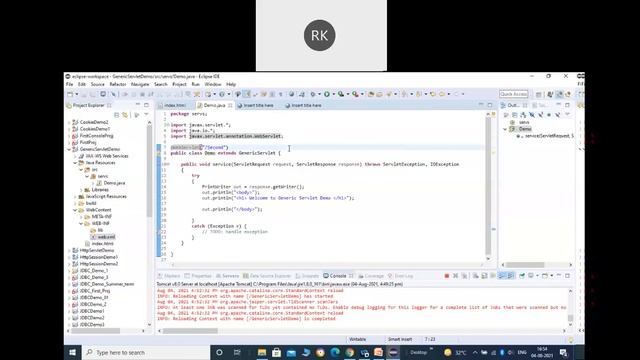Viewport: 640px width, 360px height.
Task: Toggle Sort in Outline toolbar
Action: pos(523,115)
